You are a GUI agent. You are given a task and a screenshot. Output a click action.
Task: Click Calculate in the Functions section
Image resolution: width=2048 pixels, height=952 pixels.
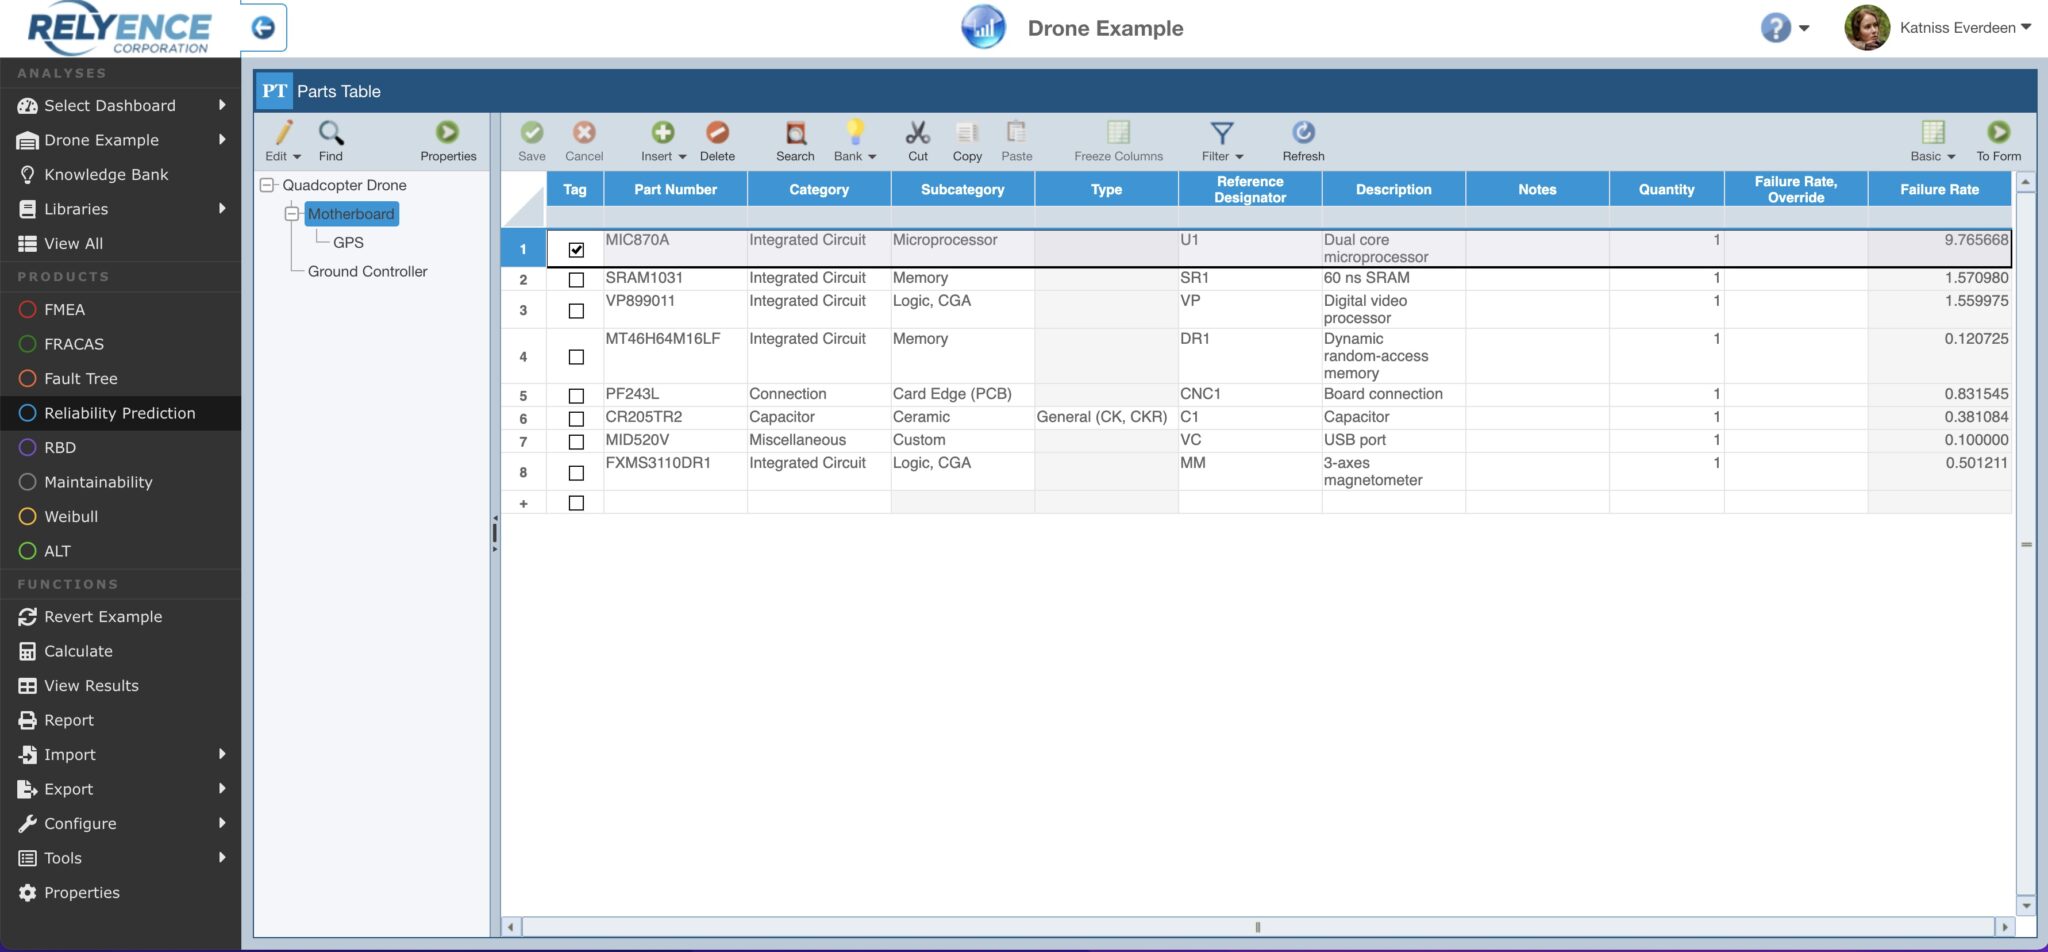(77, 650)
